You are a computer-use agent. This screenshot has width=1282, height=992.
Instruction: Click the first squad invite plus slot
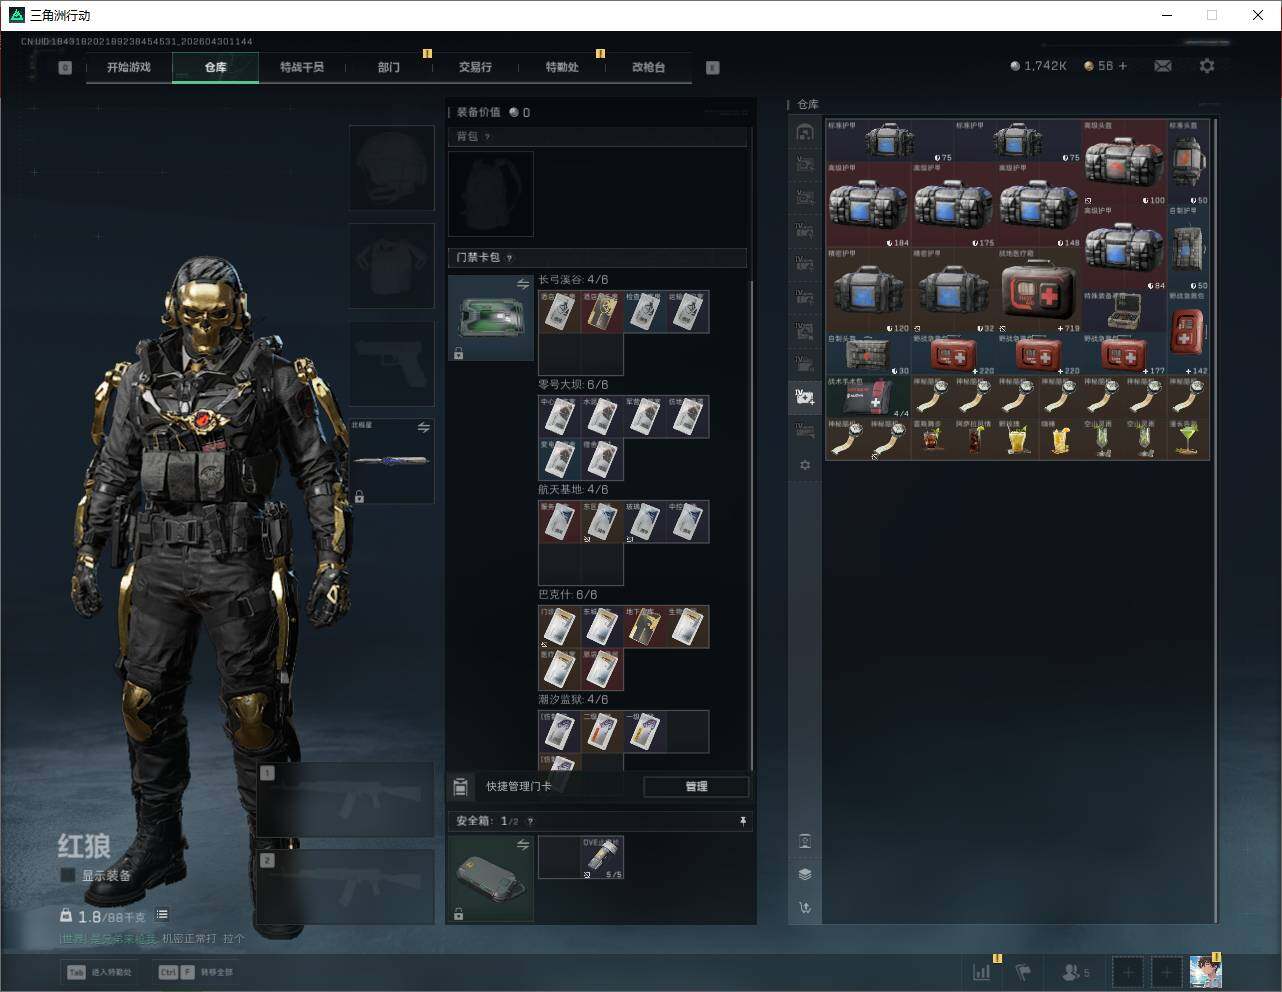1128,972
